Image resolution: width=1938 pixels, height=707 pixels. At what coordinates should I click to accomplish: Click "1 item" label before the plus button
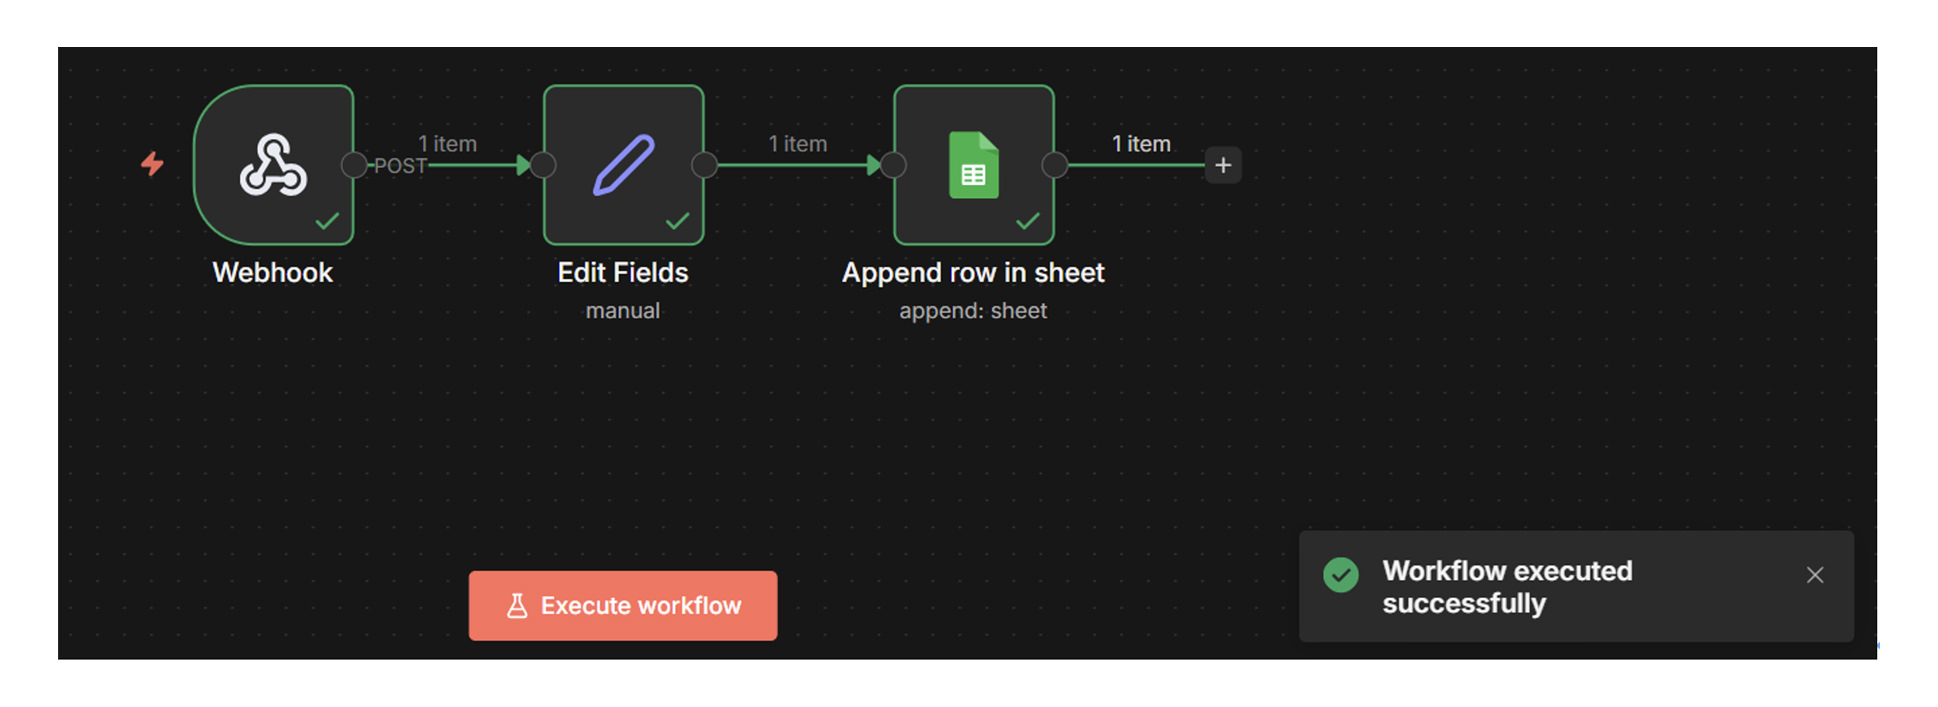[x=1141, y=144]
